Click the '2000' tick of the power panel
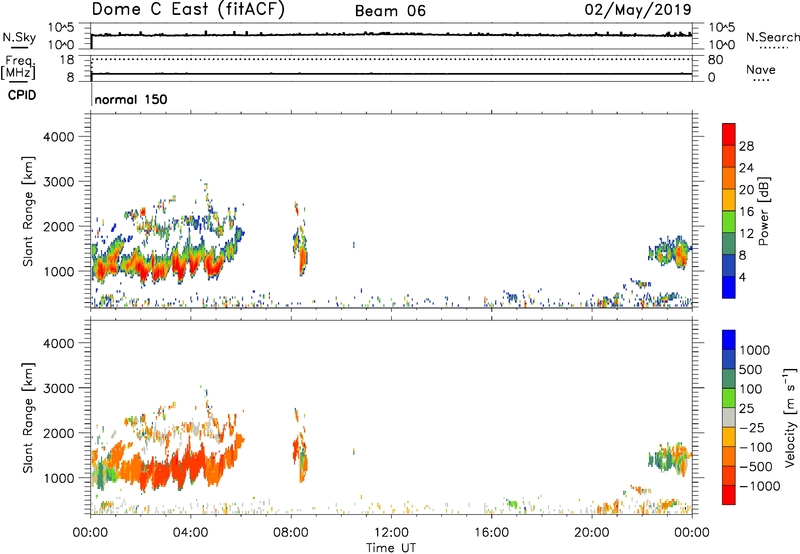 (59, 226)
